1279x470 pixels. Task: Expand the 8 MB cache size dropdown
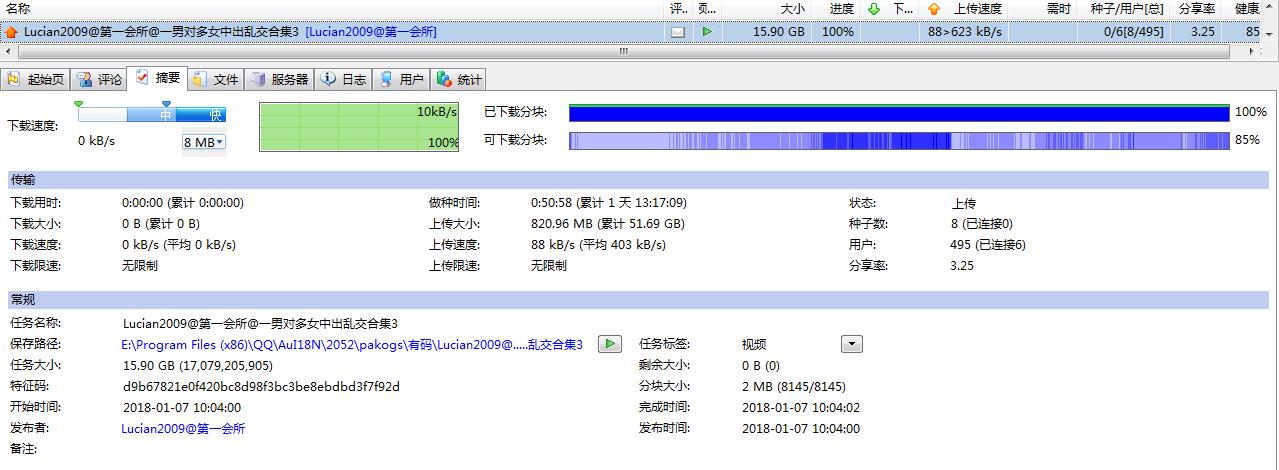[204, 142]
